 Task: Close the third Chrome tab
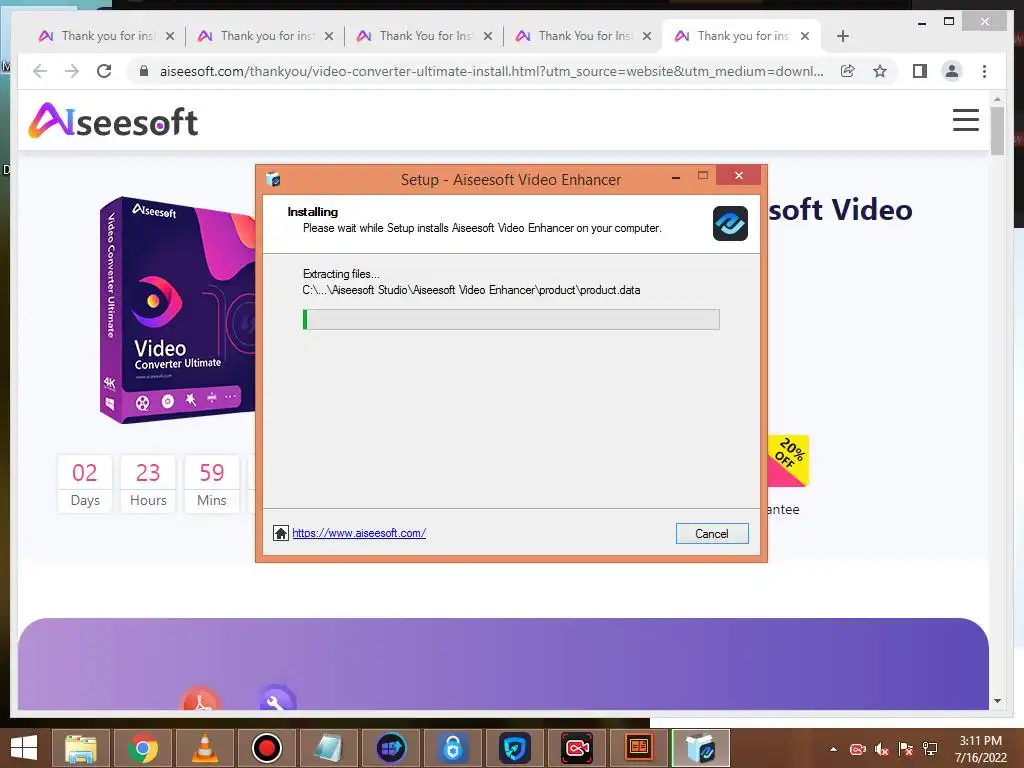click(488, 36)
